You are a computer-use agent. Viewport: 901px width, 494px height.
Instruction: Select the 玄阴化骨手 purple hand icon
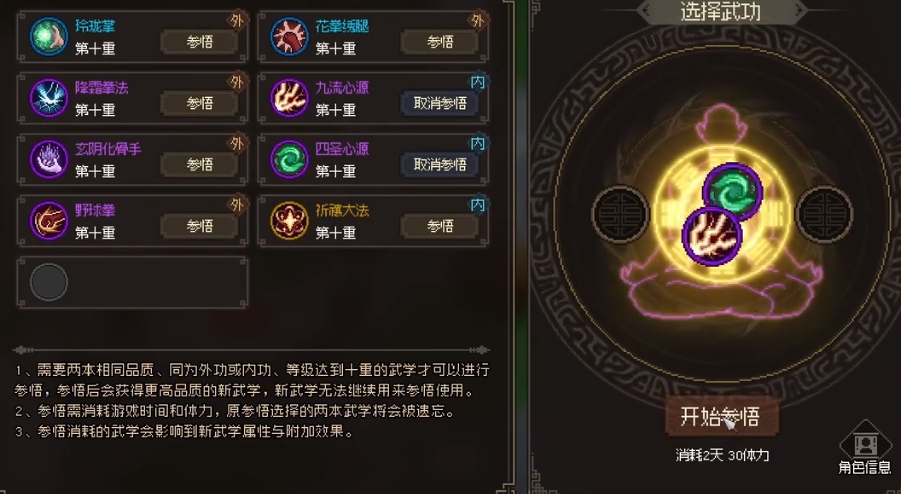click(x=49, y=159)
